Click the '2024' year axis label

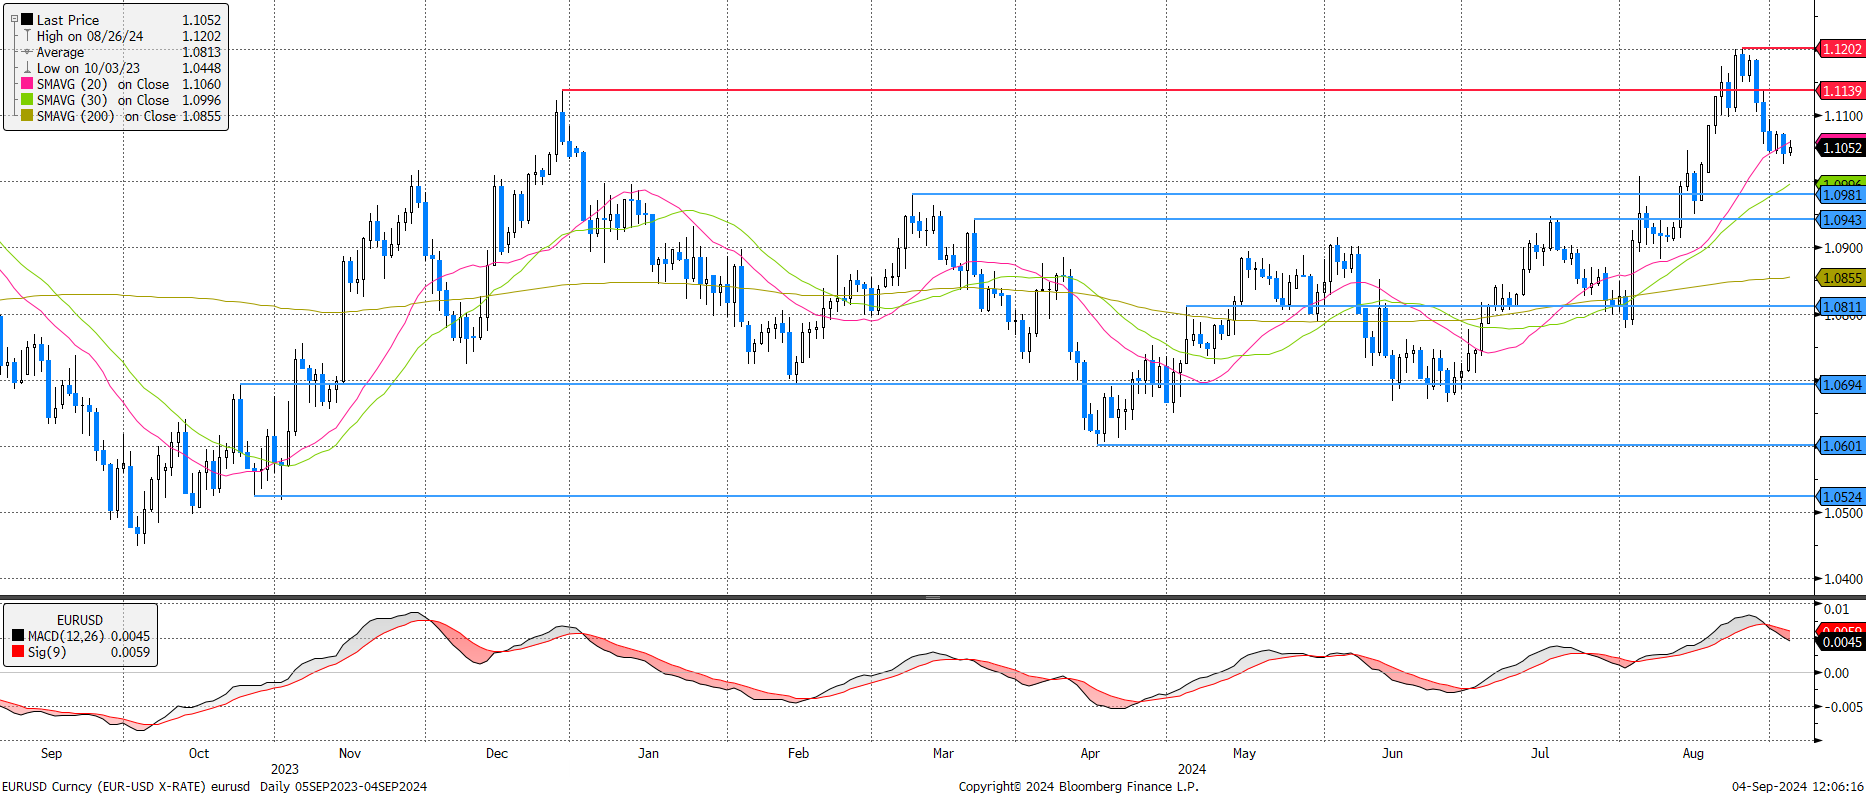pyautogui.click(x=1192, y=769)
